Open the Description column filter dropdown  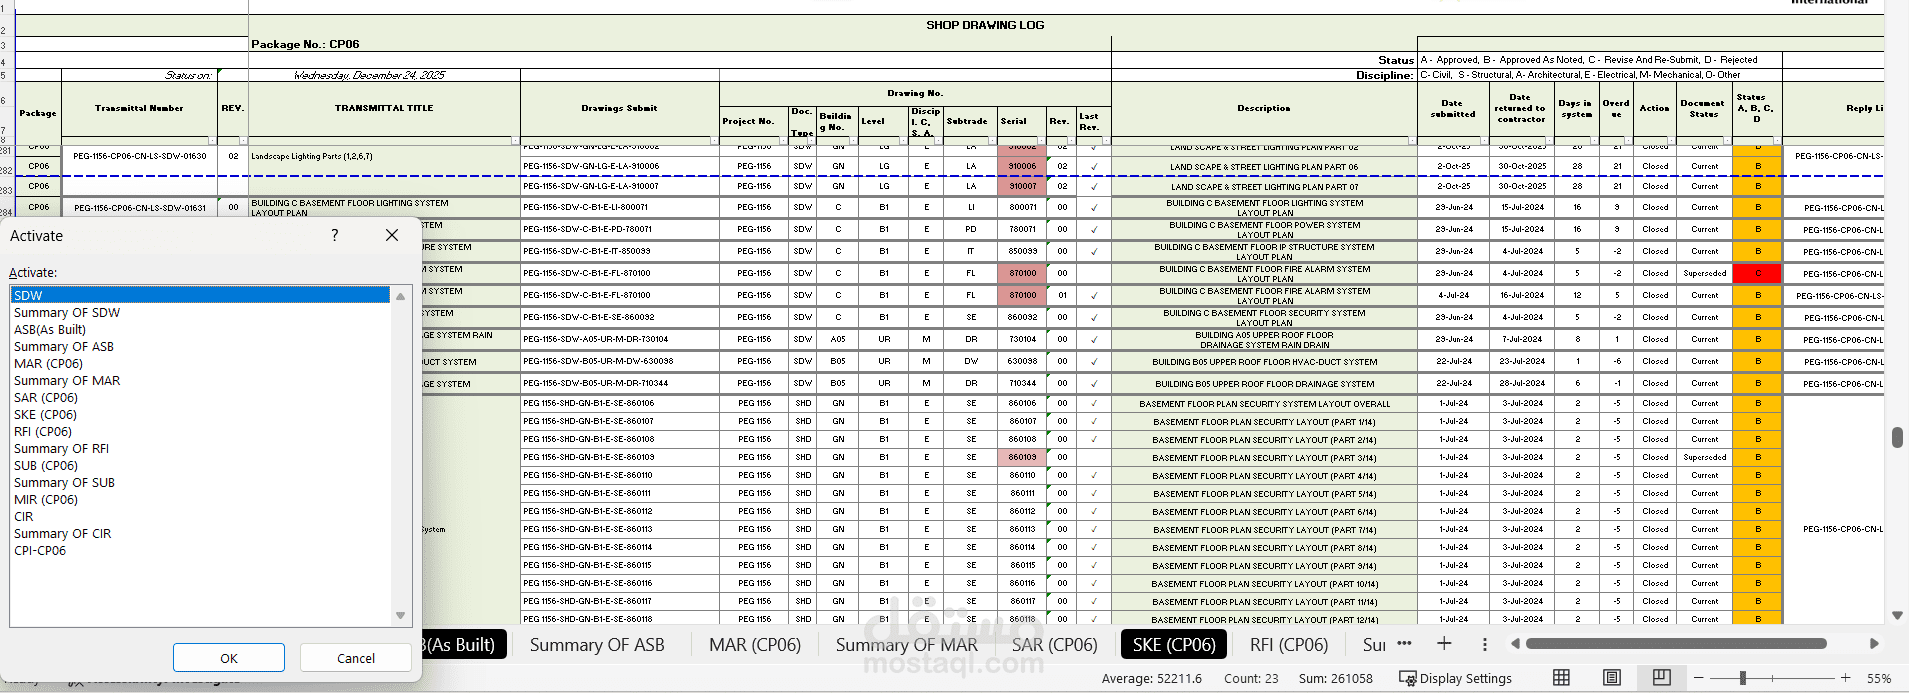(x=1413, y=140)
